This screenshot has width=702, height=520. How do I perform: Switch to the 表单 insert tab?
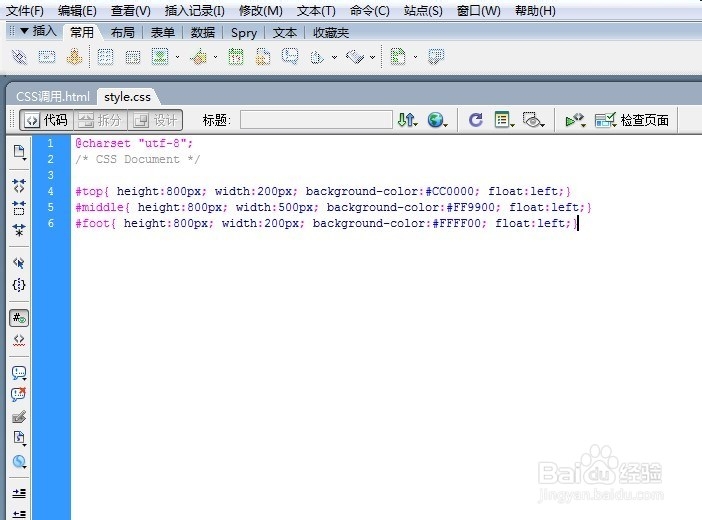[163, 33]
